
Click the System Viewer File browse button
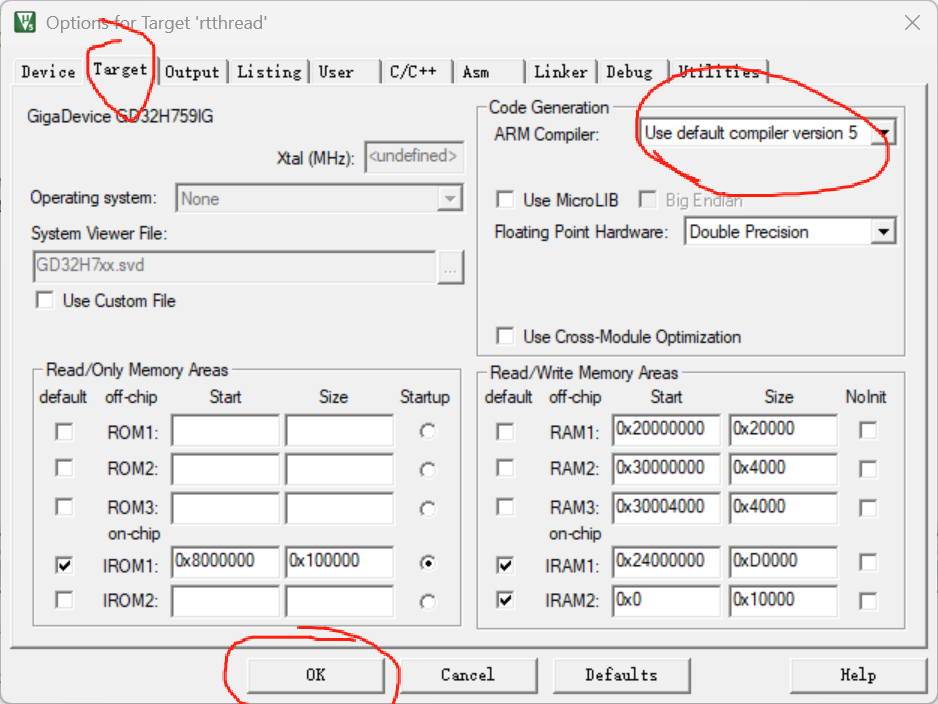[x=450, y=267]
